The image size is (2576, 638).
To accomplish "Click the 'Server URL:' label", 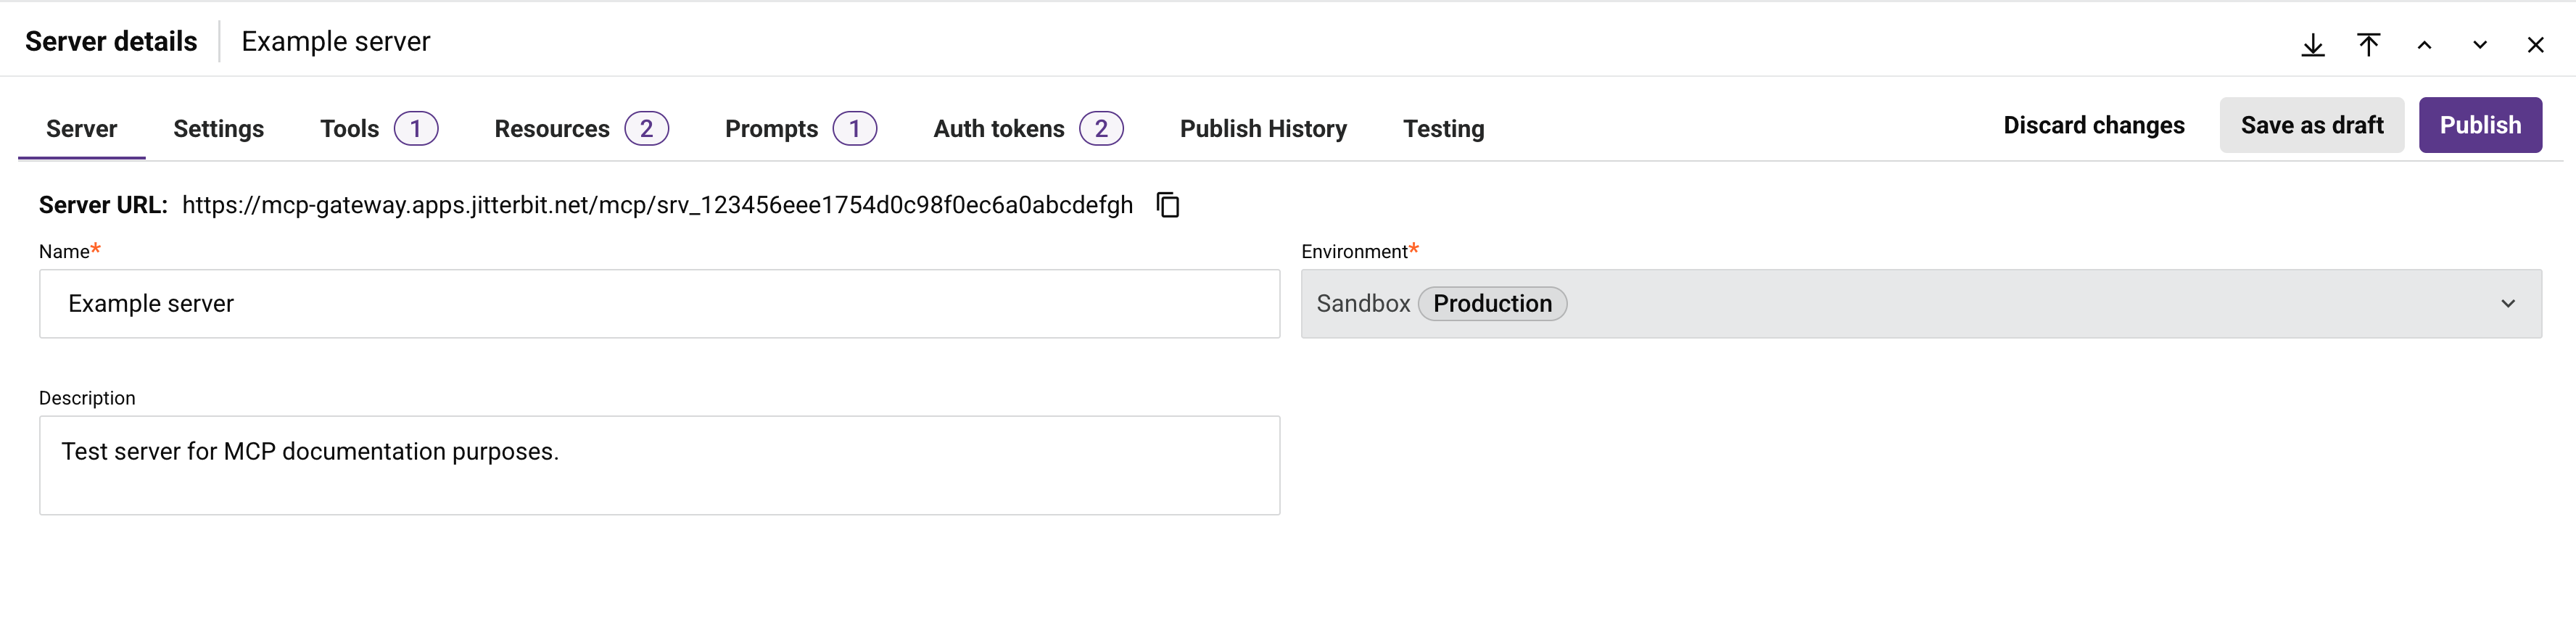I will point(103,205).
